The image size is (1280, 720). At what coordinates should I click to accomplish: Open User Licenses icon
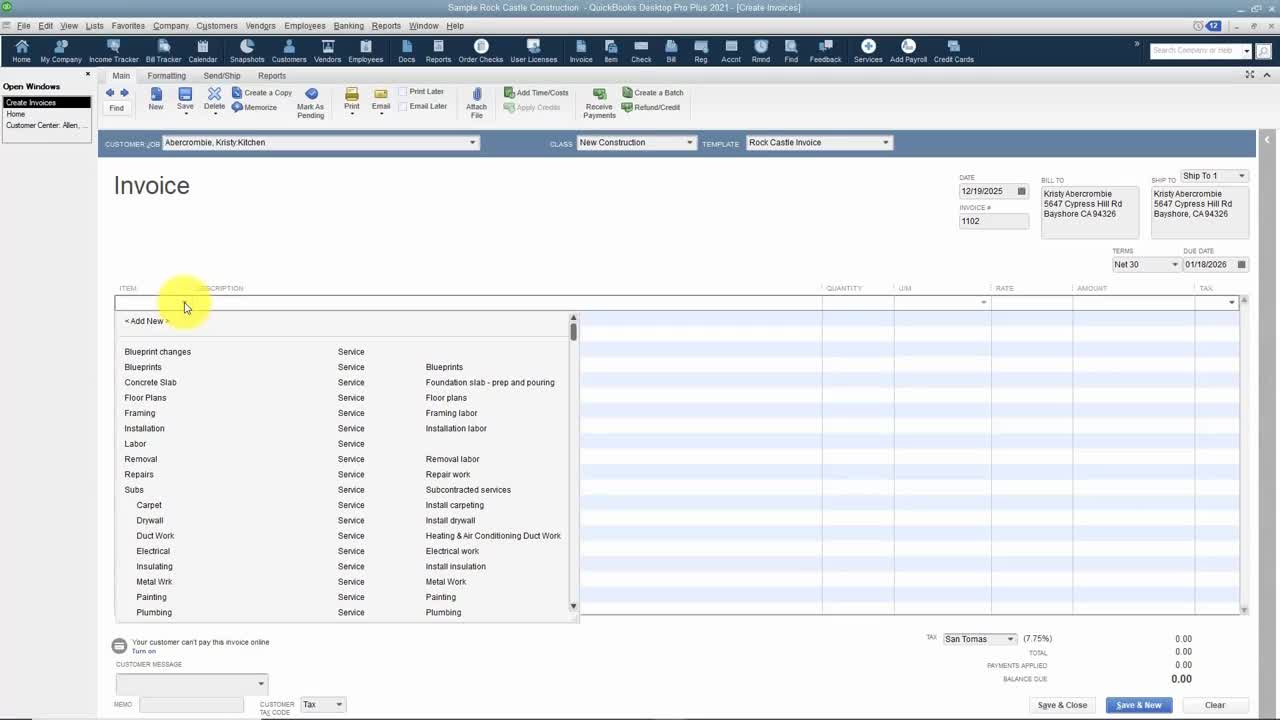point(533,51)
